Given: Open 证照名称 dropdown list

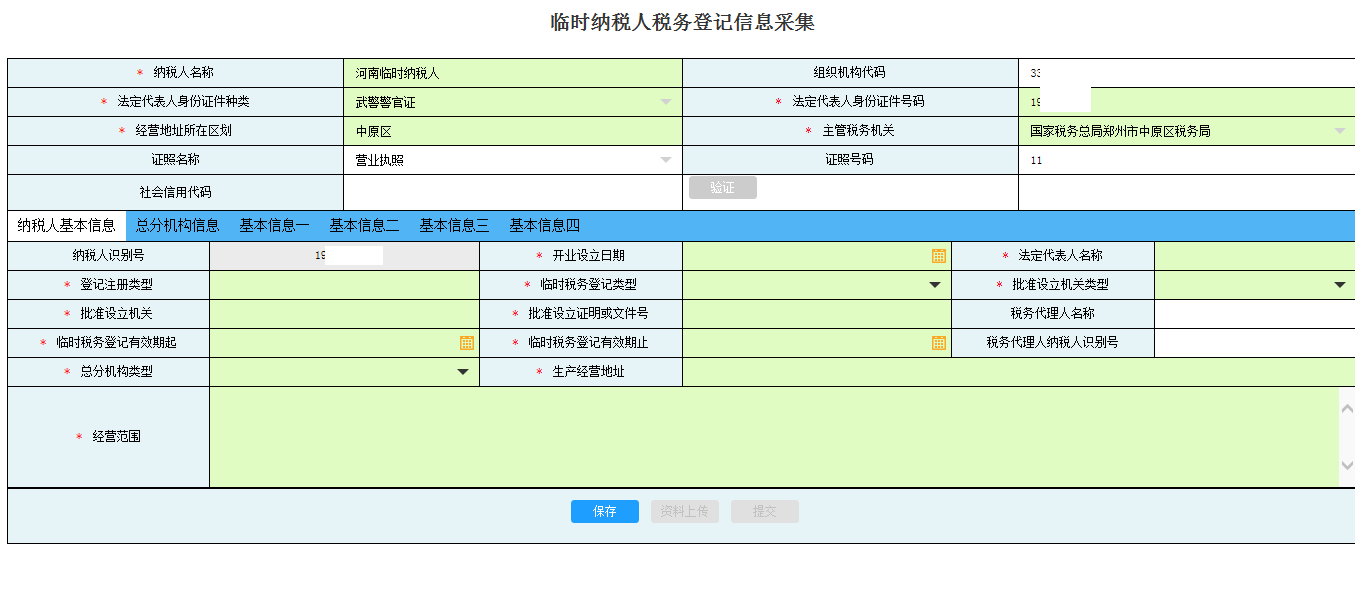Looking at the screenshot, I should coord(666,160).
